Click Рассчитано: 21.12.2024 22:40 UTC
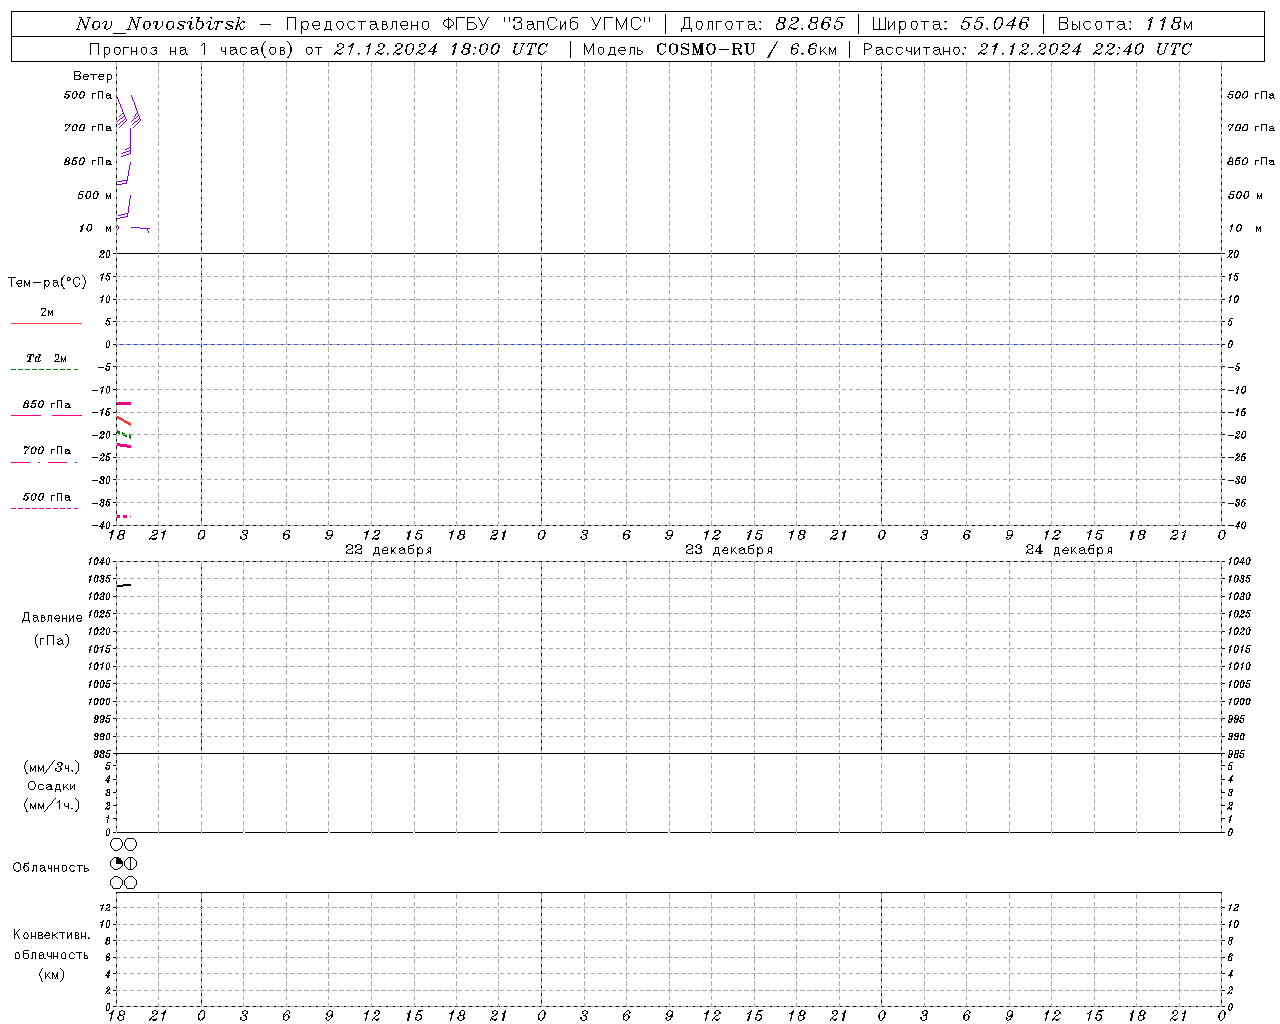 click(1027, 49)
